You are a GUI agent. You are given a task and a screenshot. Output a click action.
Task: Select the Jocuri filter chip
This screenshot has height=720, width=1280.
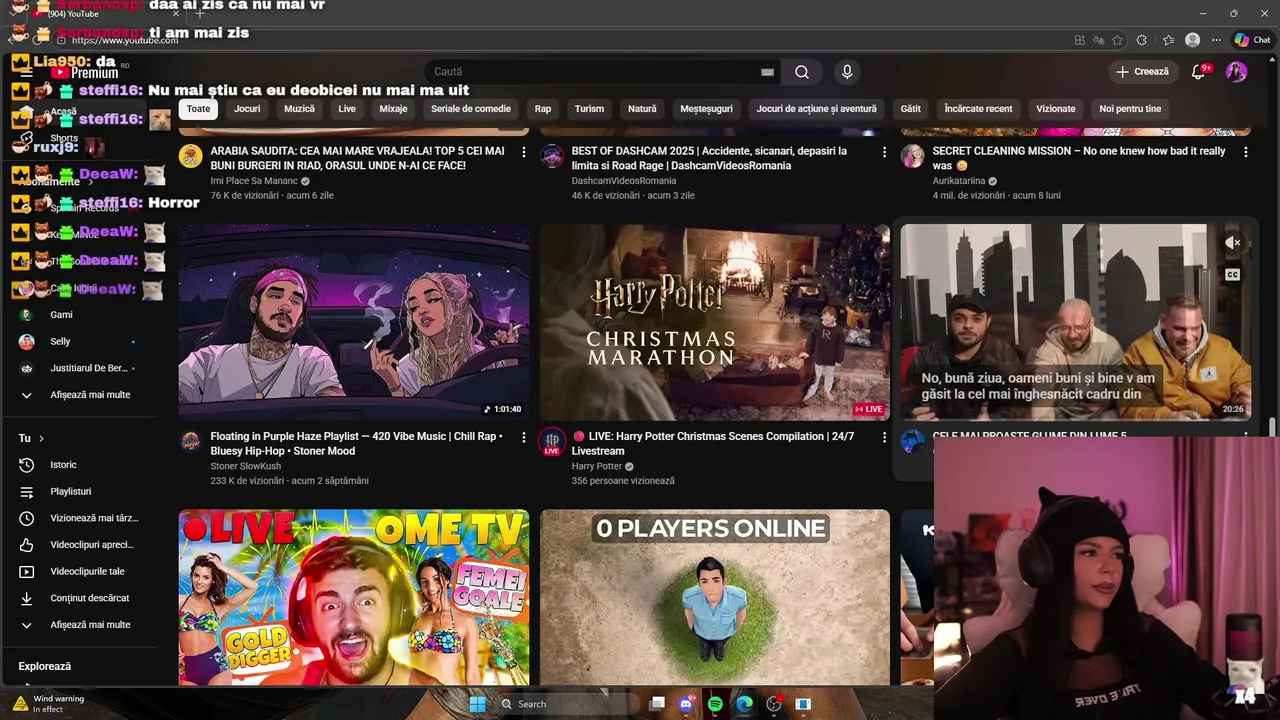(x=247, y=109)
